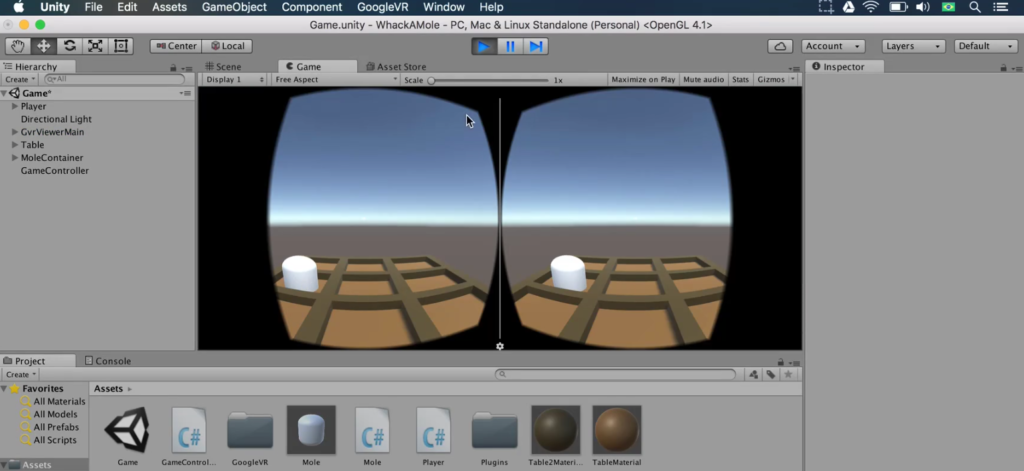Select the Rotate tool

coord(69,46)
